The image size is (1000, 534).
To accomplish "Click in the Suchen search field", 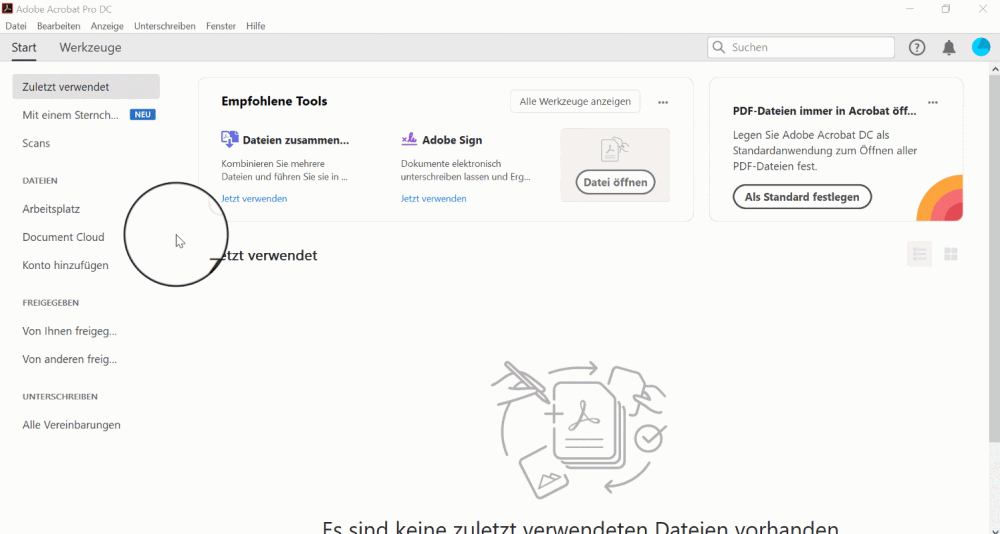I will [801, 47].
